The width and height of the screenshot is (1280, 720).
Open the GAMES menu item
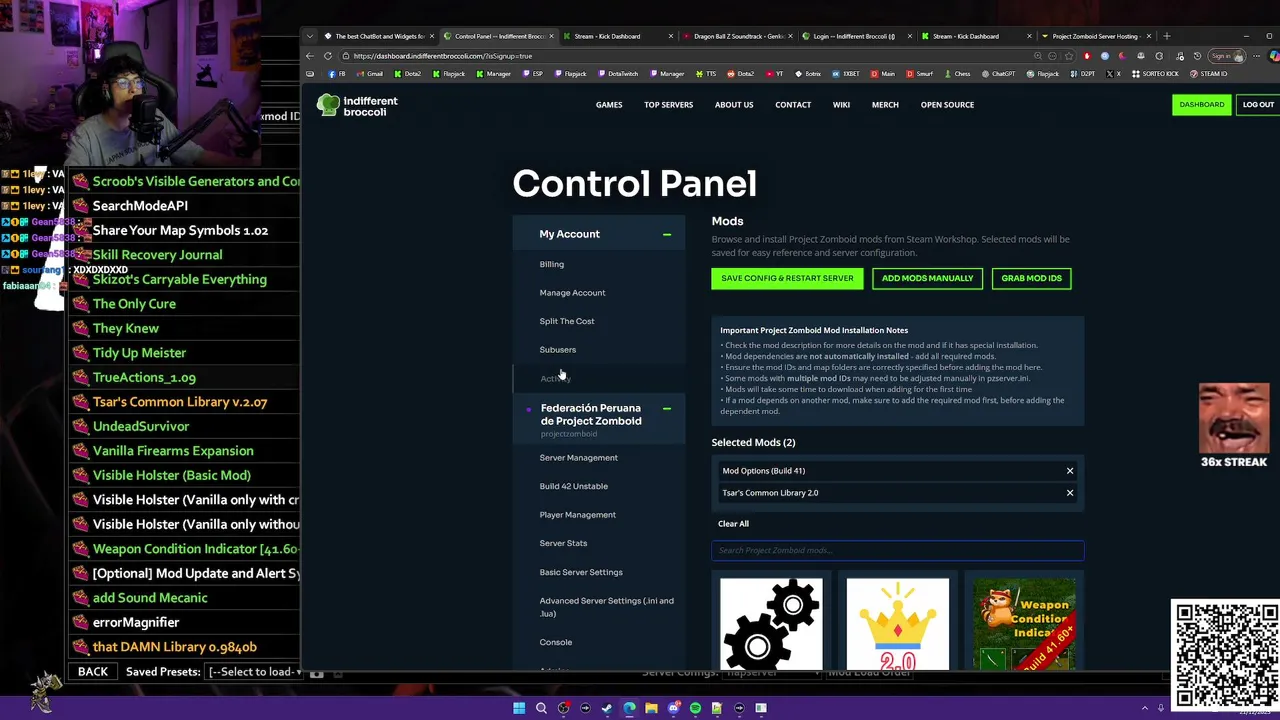[609, 105]
